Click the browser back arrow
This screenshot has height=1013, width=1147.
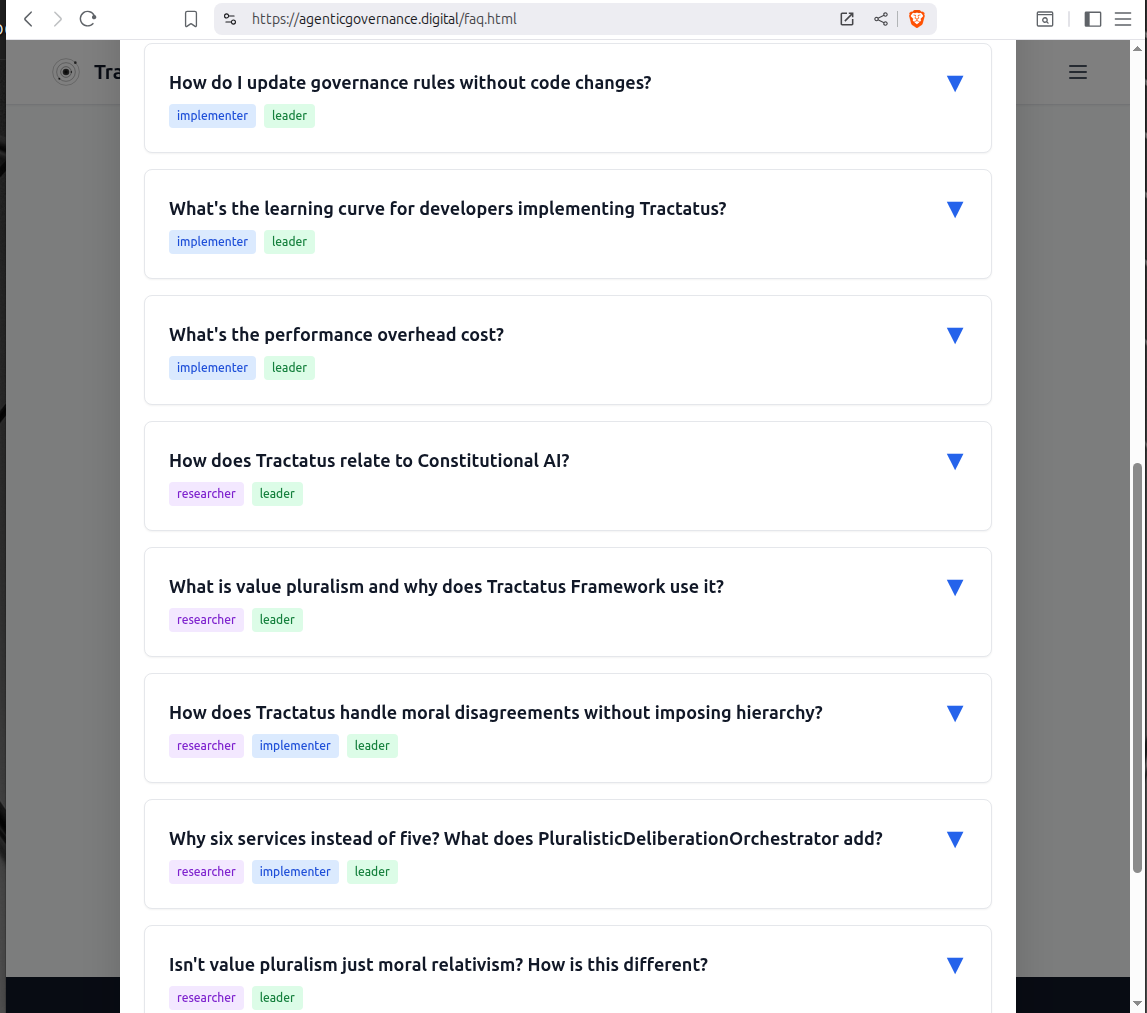[x=28, y=19]
